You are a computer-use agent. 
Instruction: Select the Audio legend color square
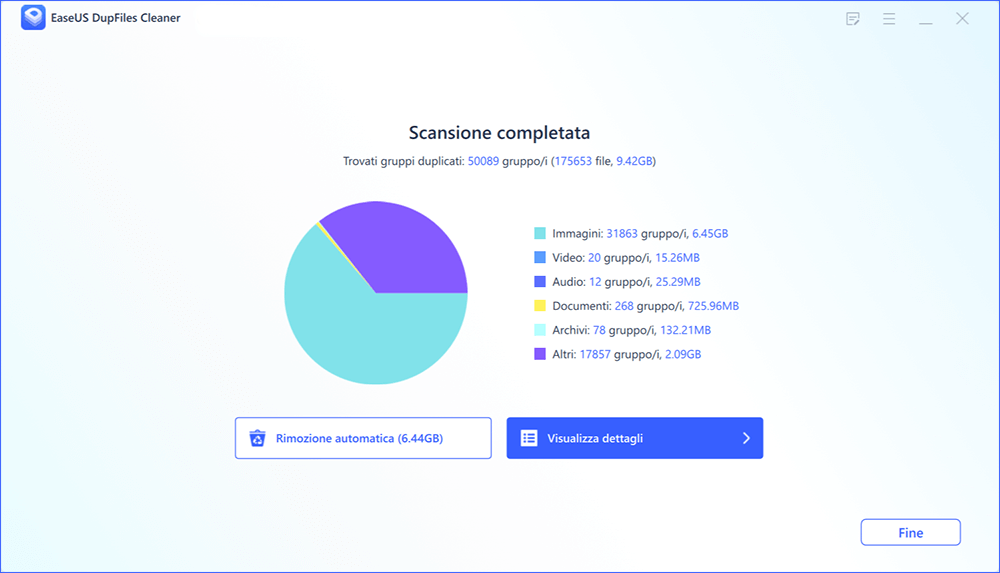pos(540,282)
